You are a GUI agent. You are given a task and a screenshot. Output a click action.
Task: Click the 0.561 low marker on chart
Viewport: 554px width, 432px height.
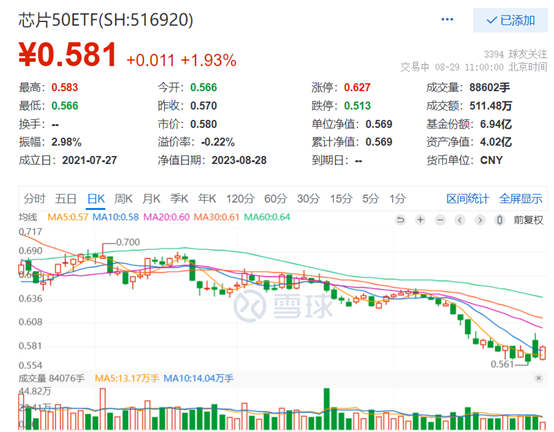point(502,364)
